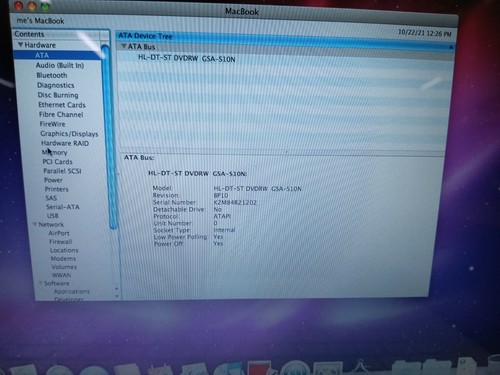The width and height of the screenshot is (500, 375).
Task: Click the sidebar scroll down arrow
Action: tap(117, 296)
